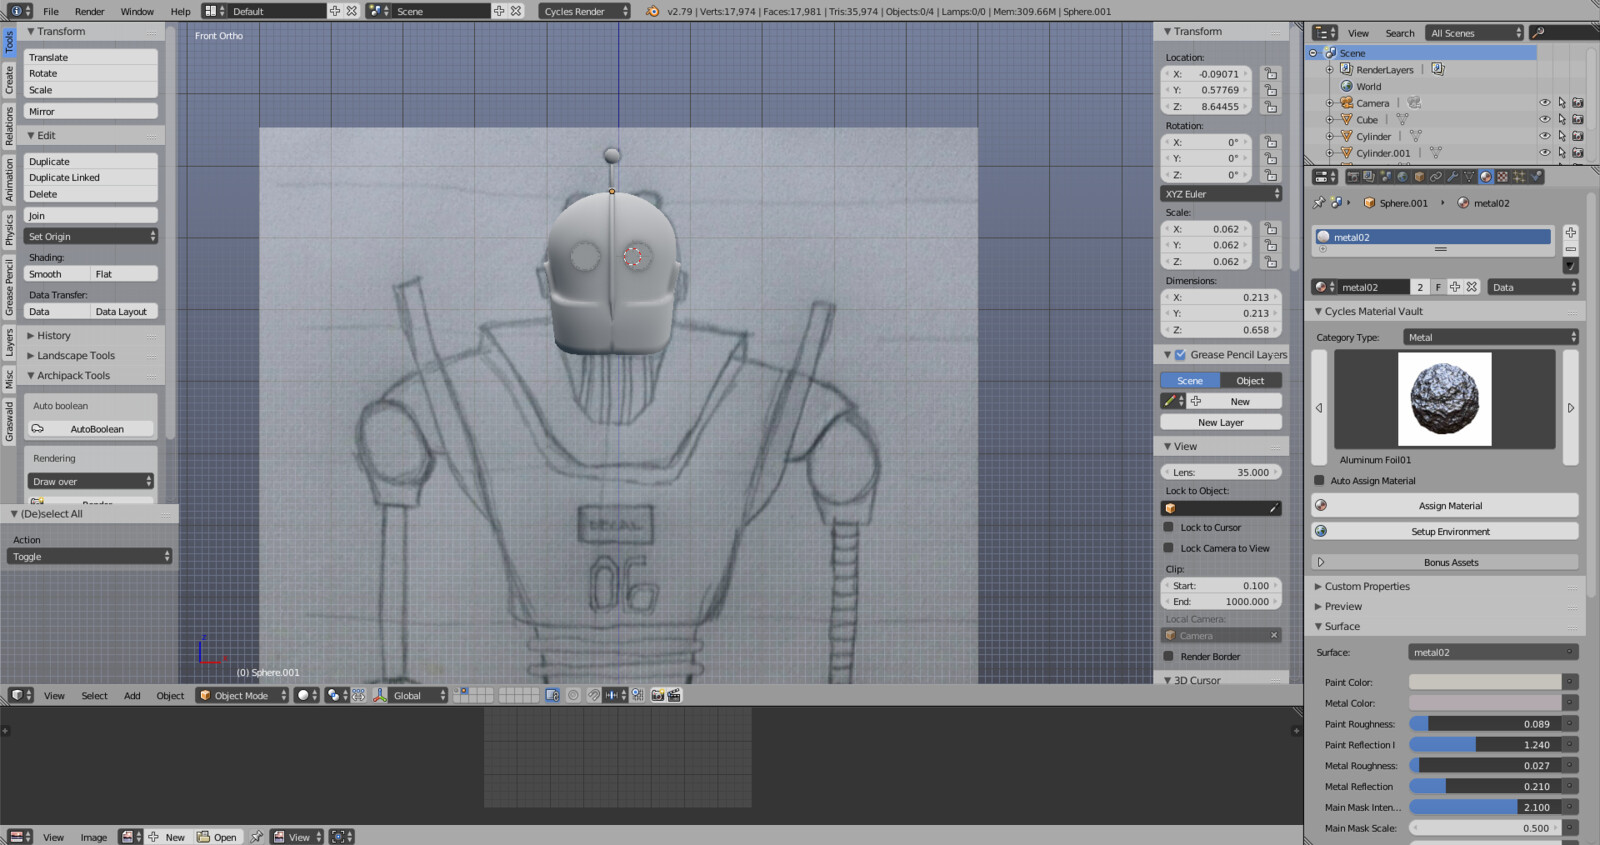Viewport: 1600px width, 845px height.
Task: Hide Camera in viewport via eye icon
Action: tap(1544, 103)
